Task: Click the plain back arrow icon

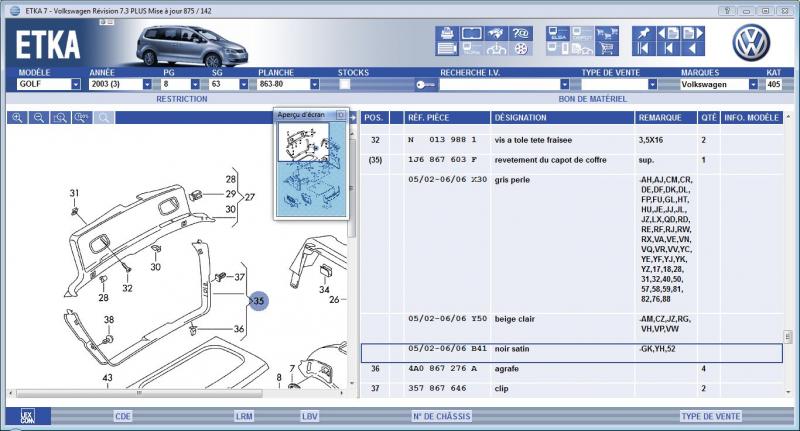Action: tap(693, 49)
